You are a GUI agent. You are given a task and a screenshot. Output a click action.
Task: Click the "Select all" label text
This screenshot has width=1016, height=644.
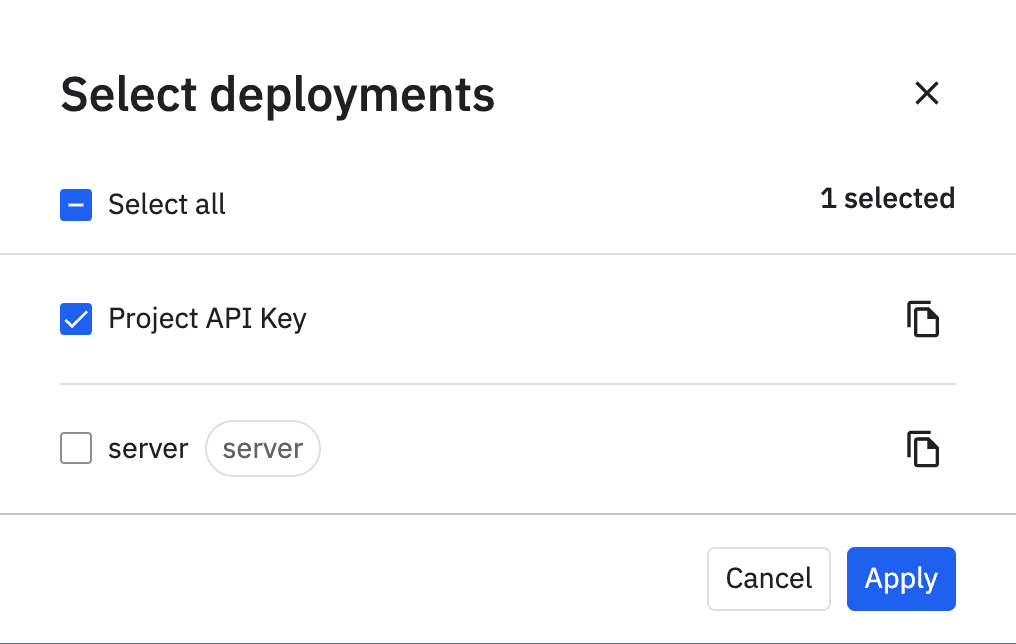pyautogui.click(x=166, y=205)
